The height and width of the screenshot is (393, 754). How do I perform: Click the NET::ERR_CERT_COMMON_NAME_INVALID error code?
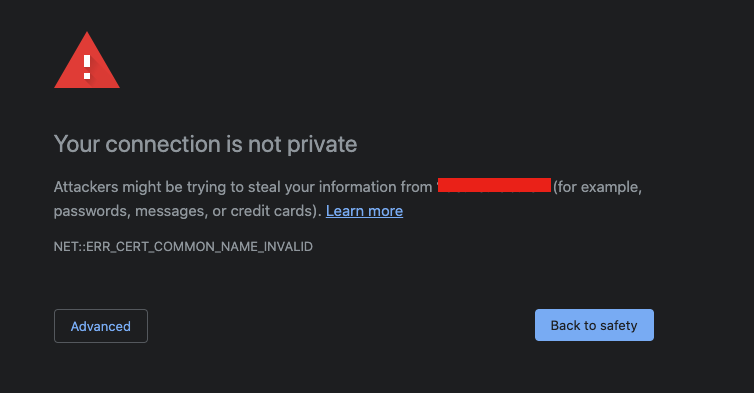pos(183,247)
